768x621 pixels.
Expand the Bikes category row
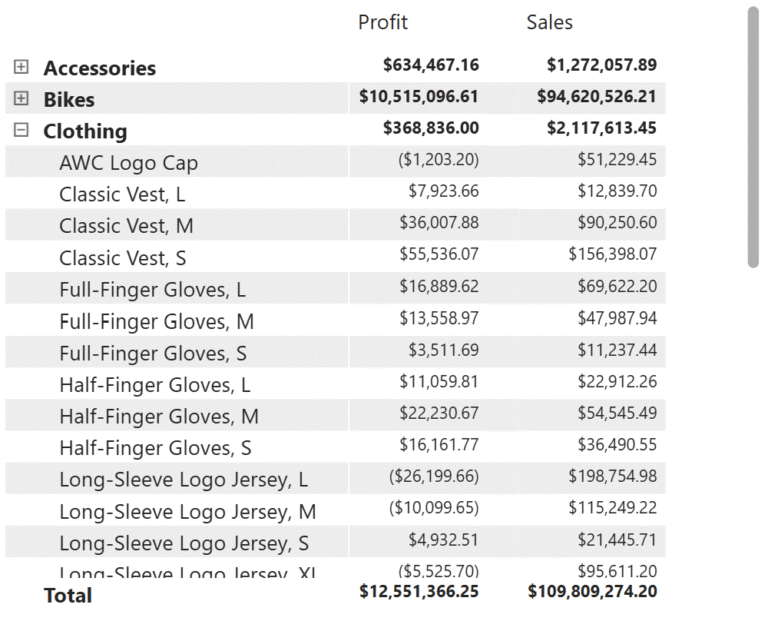21,99
